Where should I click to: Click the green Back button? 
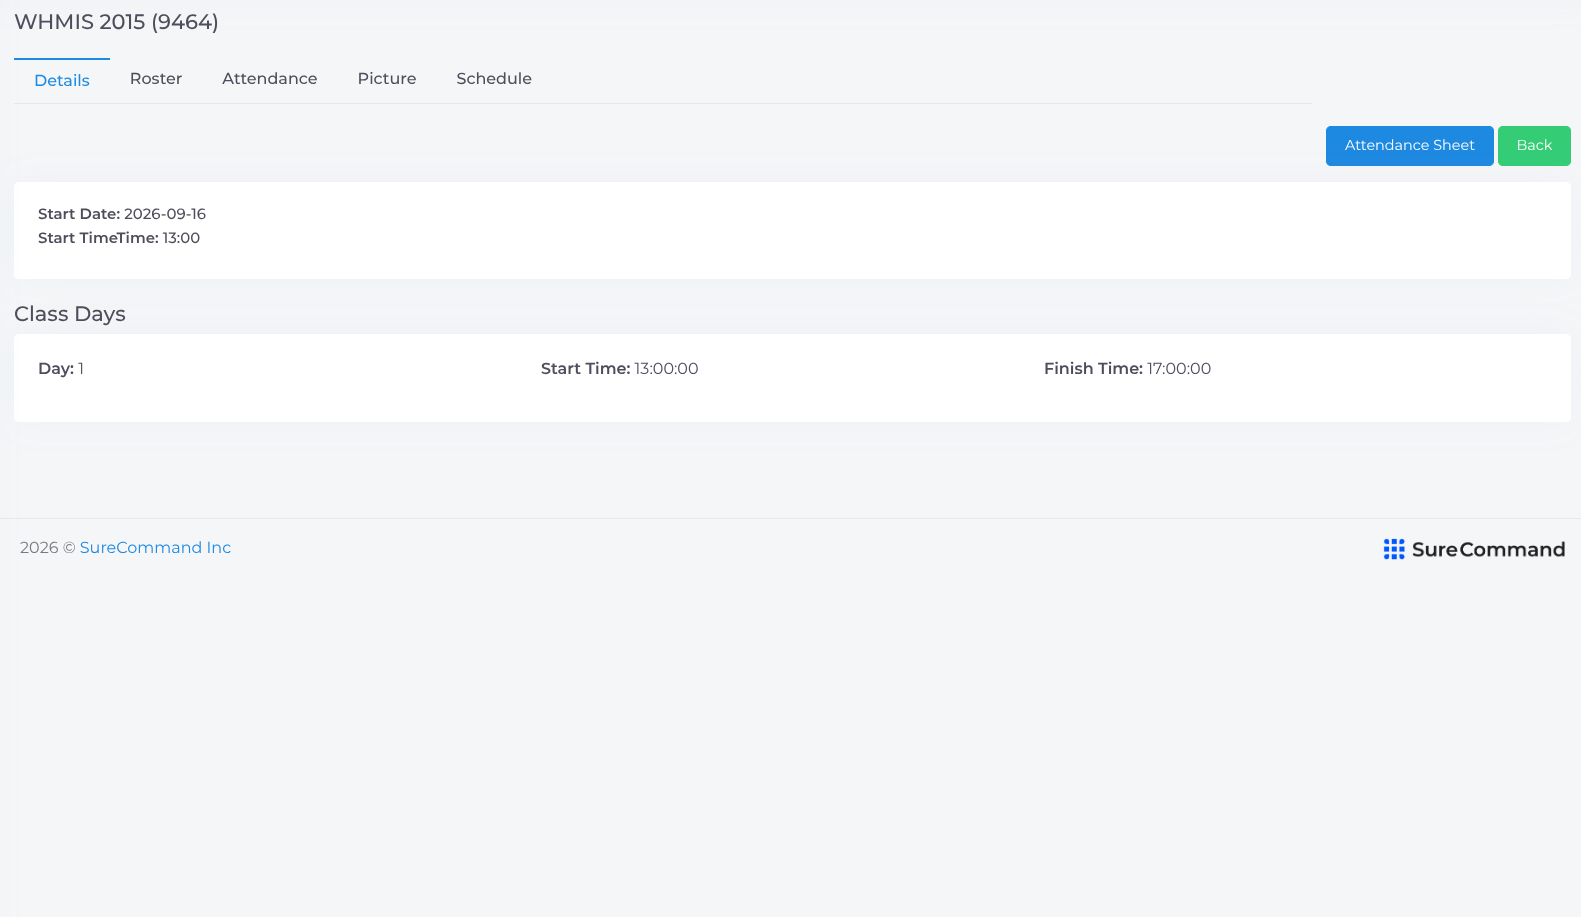point(1534,146)
